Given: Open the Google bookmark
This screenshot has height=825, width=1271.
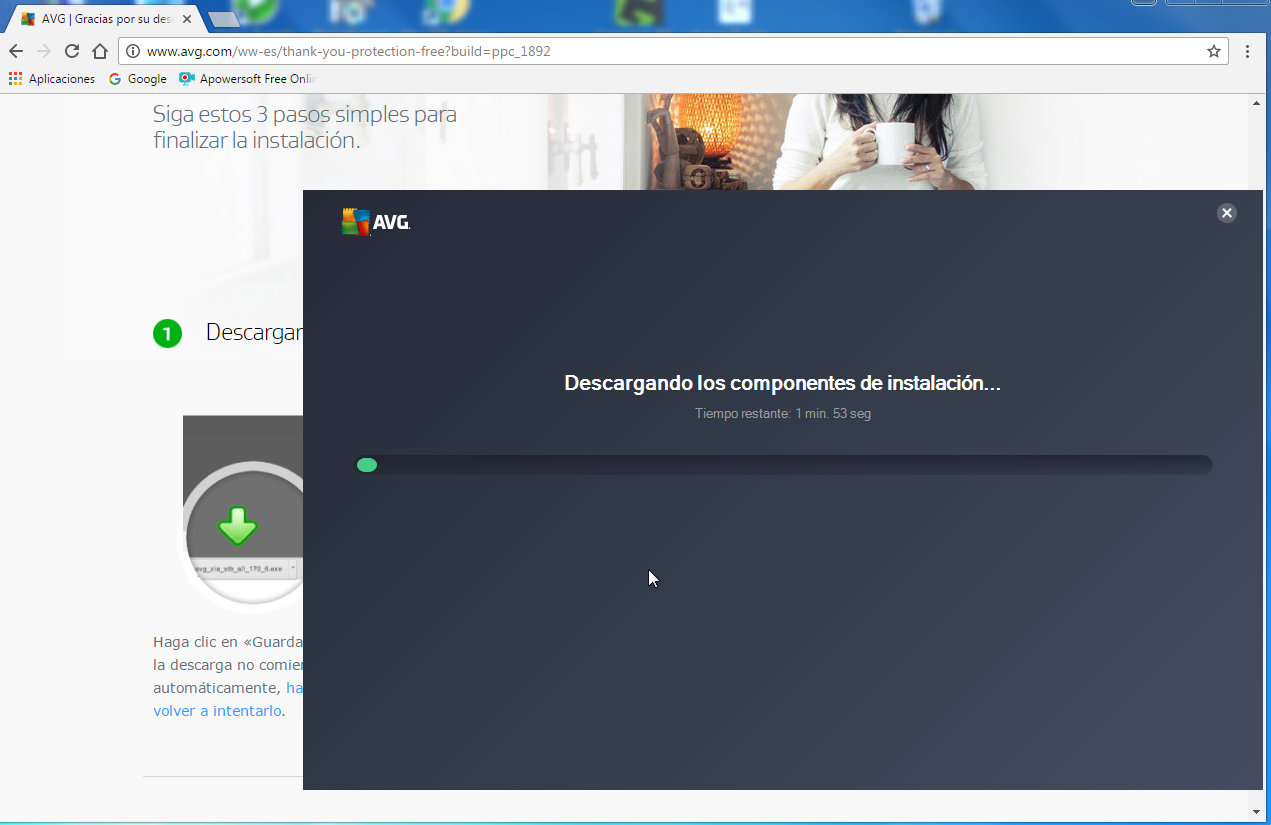Looking at the screenshot, I should [x=138, y=79].
